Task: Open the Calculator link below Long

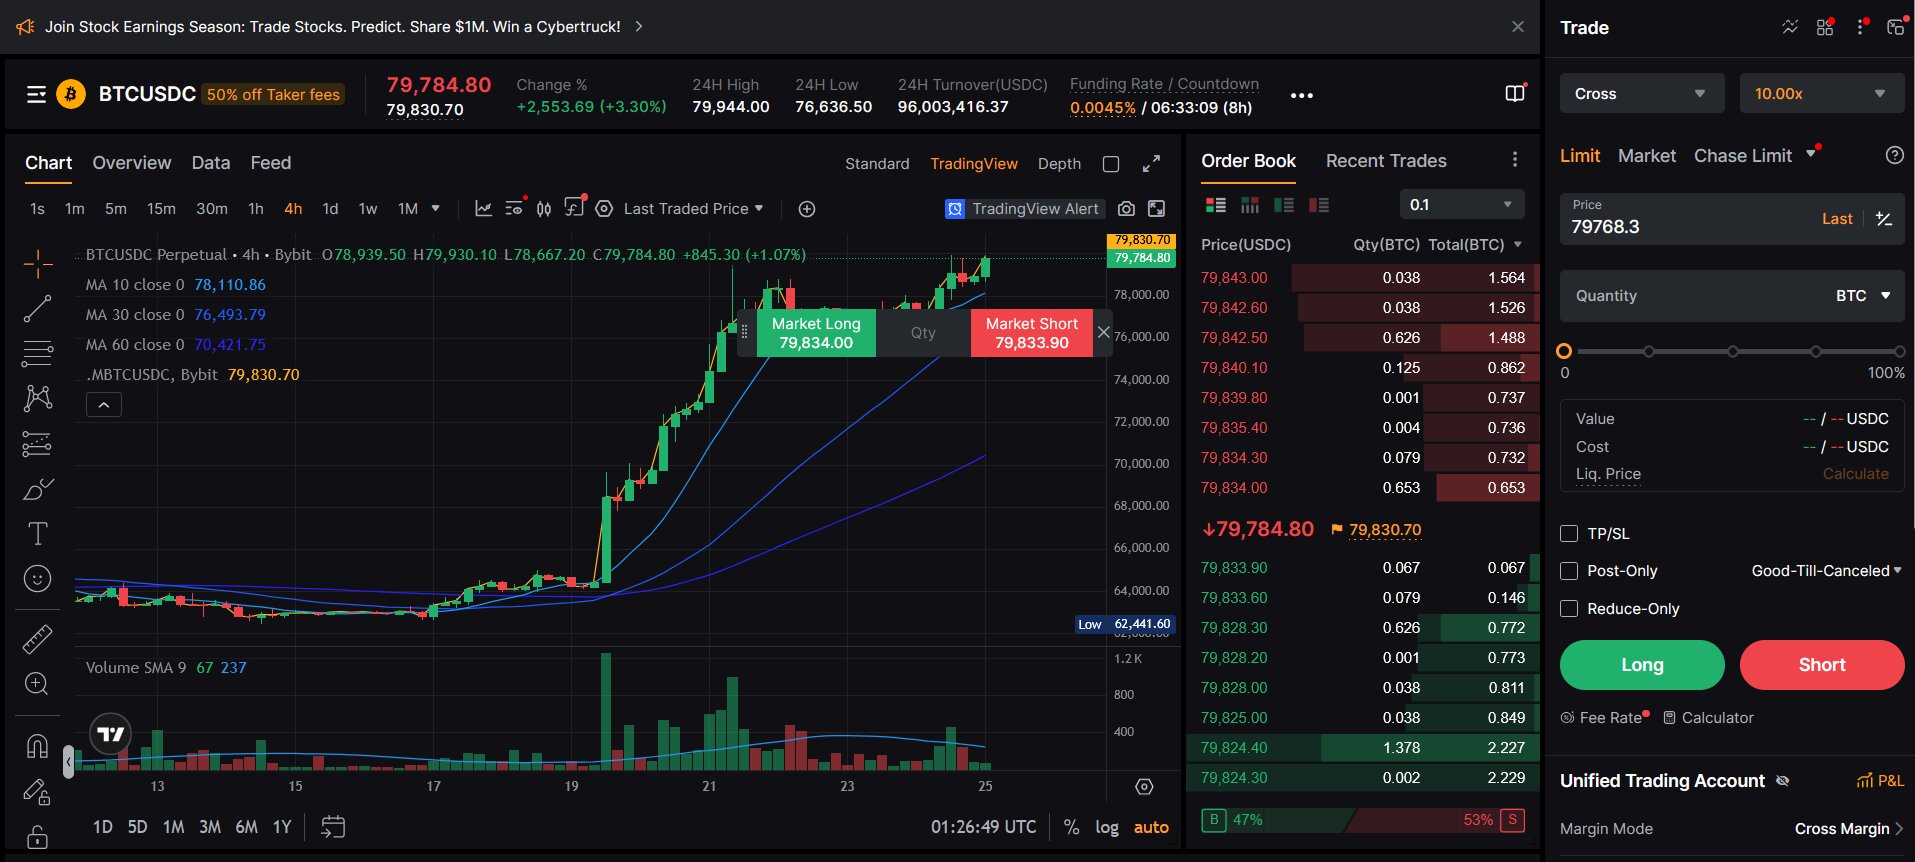Action: click(x=1708, y=718)
